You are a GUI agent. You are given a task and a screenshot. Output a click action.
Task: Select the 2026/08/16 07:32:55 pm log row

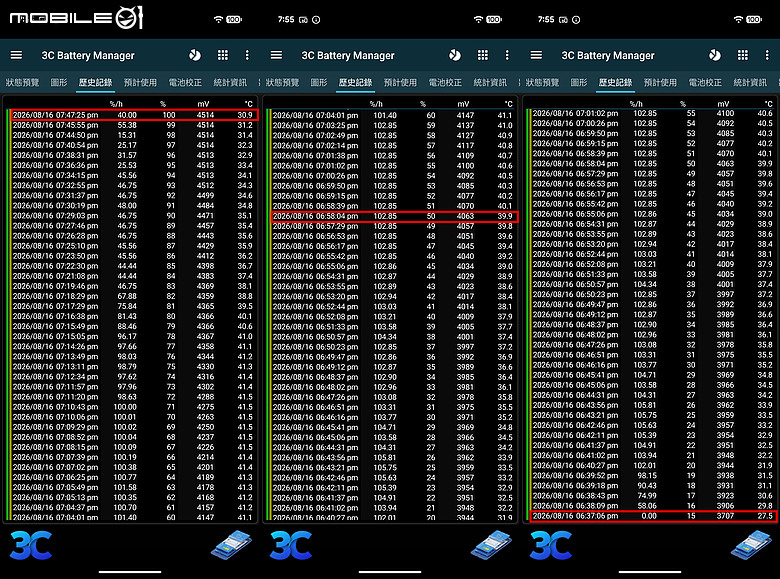(133, 186)
